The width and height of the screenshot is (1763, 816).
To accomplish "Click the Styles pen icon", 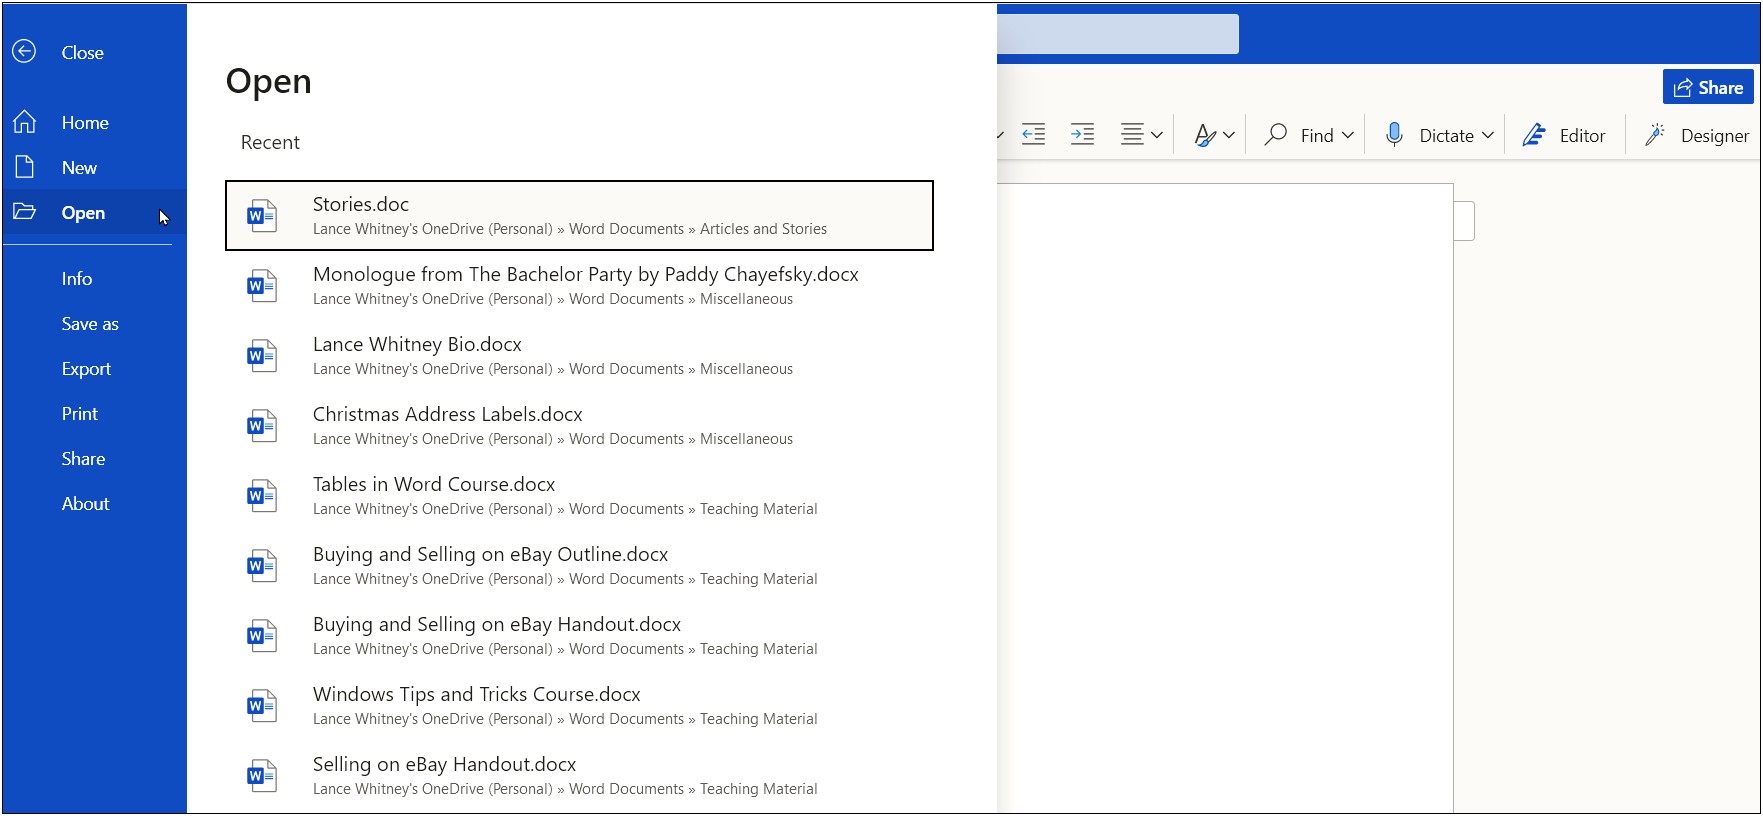I will point(1205,135).
